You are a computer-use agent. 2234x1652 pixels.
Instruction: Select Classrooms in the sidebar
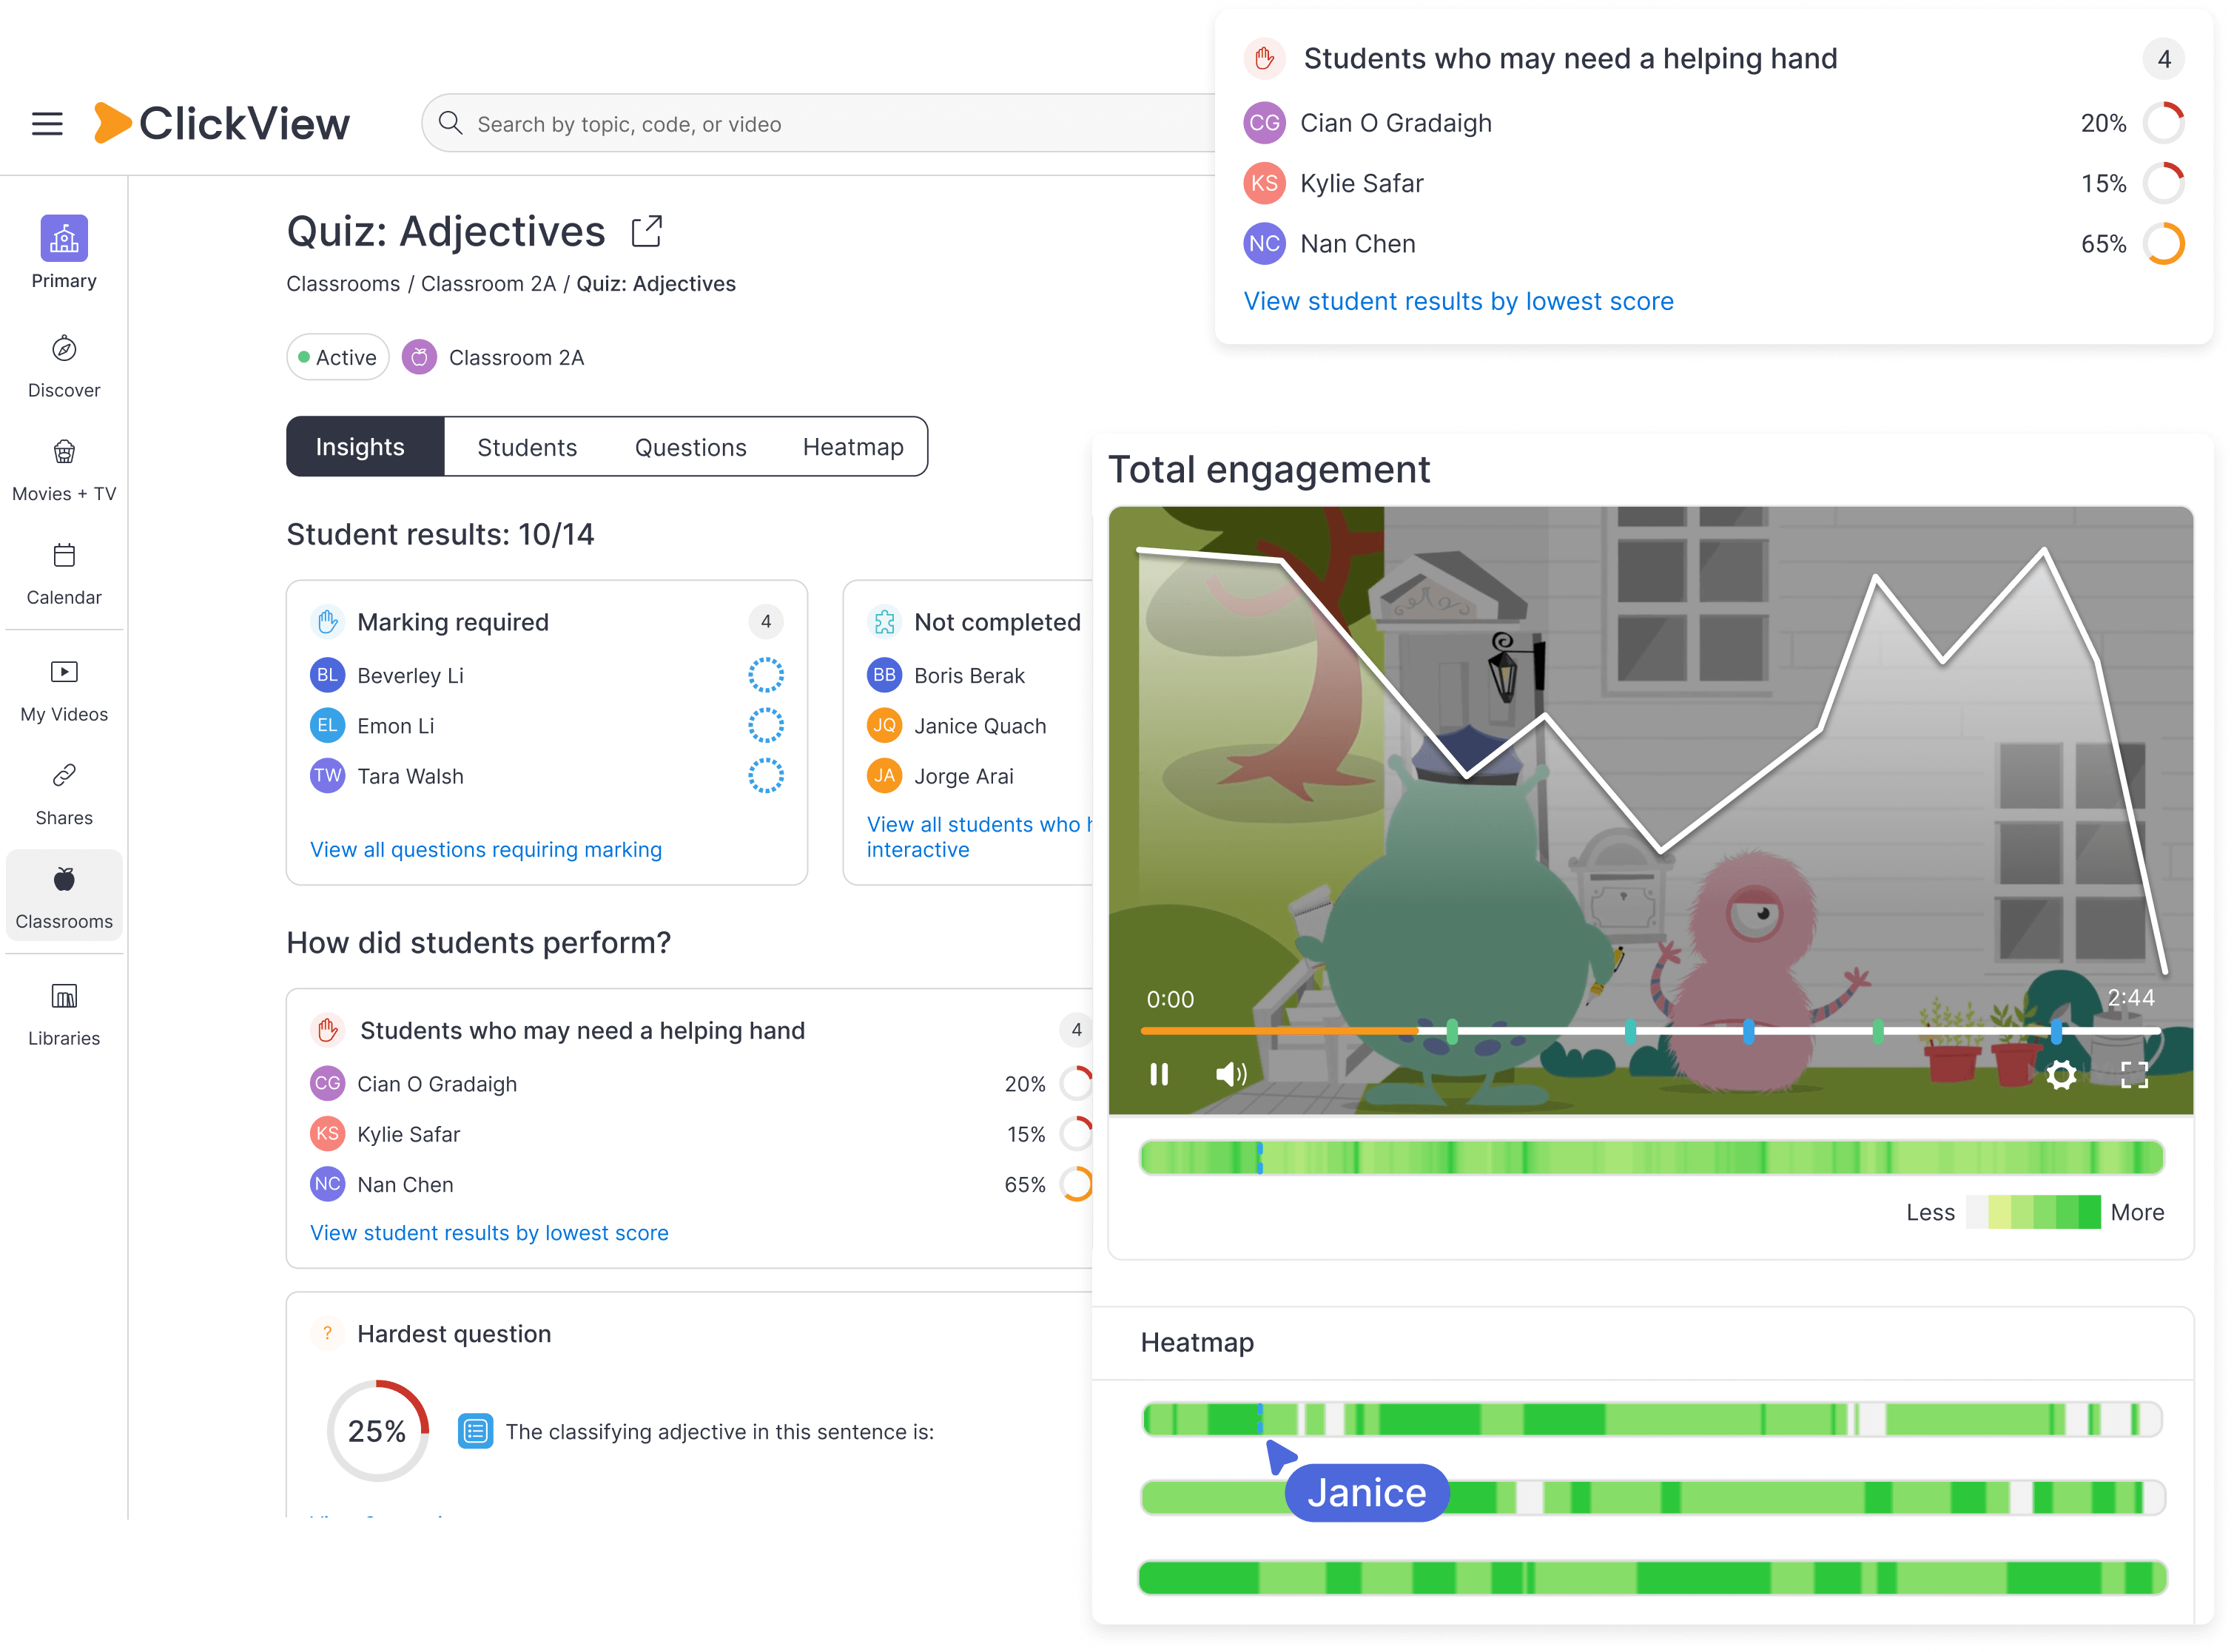pyautogui.click(x=64, y=897)
